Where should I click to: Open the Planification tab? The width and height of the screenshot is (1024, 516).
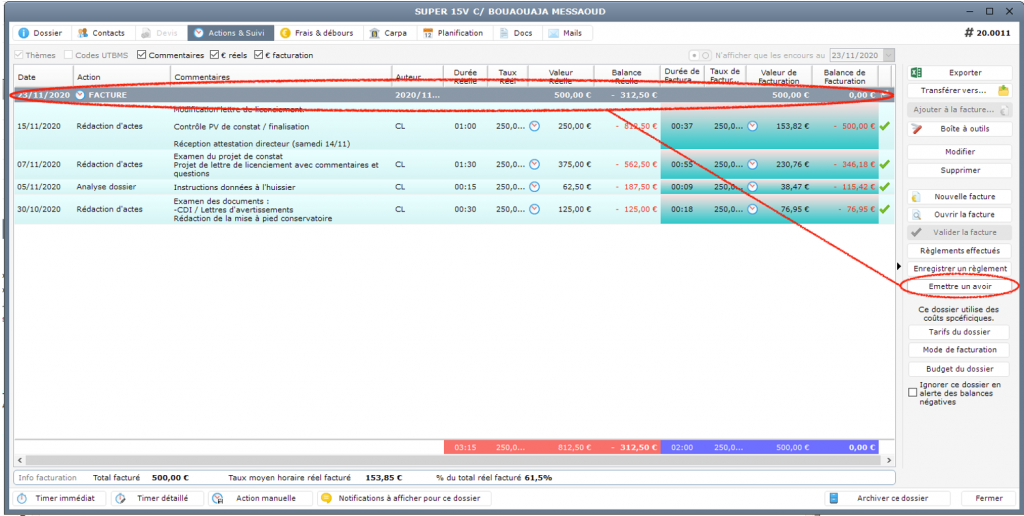click(453, 33)
